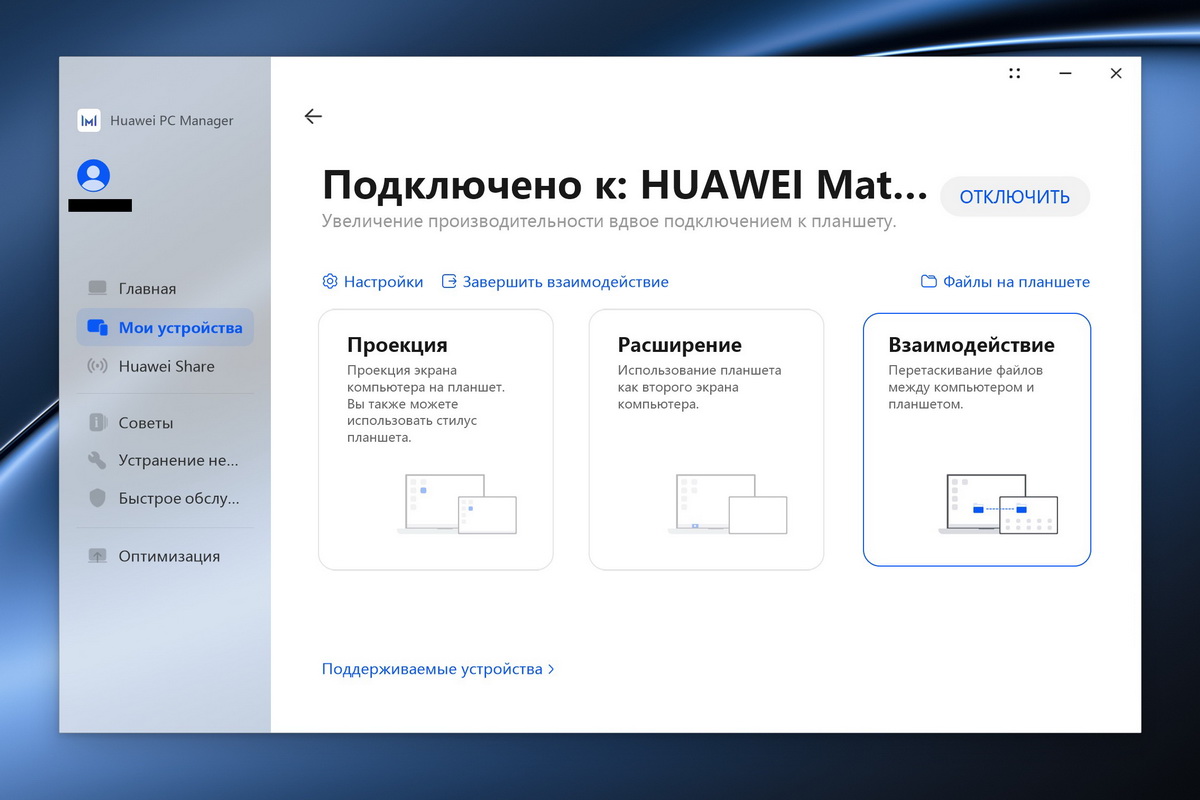The image size is (1200, 800).
Task: Click the Взаимодействие file-transfer illustration
Action: coord(998,504)
